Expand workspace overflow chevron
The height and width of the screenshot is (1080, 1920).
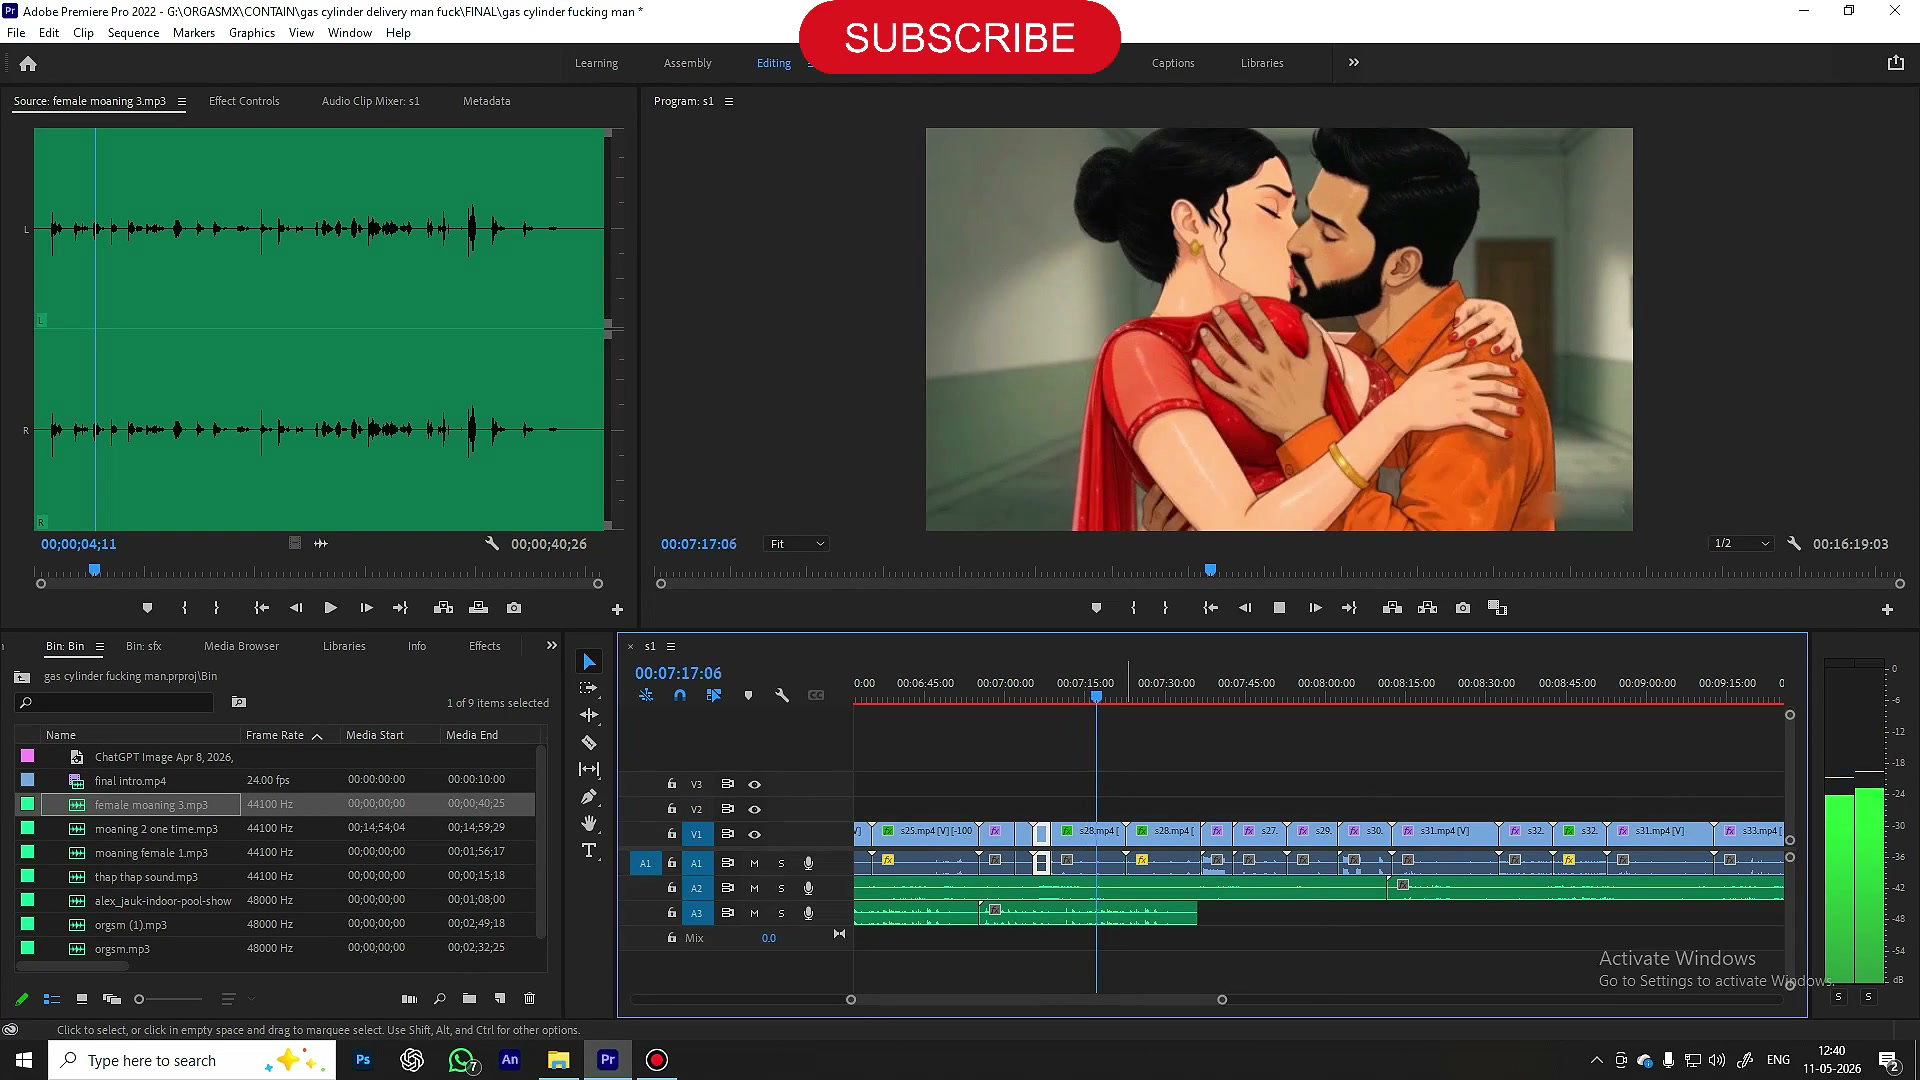pos(1353,62)
